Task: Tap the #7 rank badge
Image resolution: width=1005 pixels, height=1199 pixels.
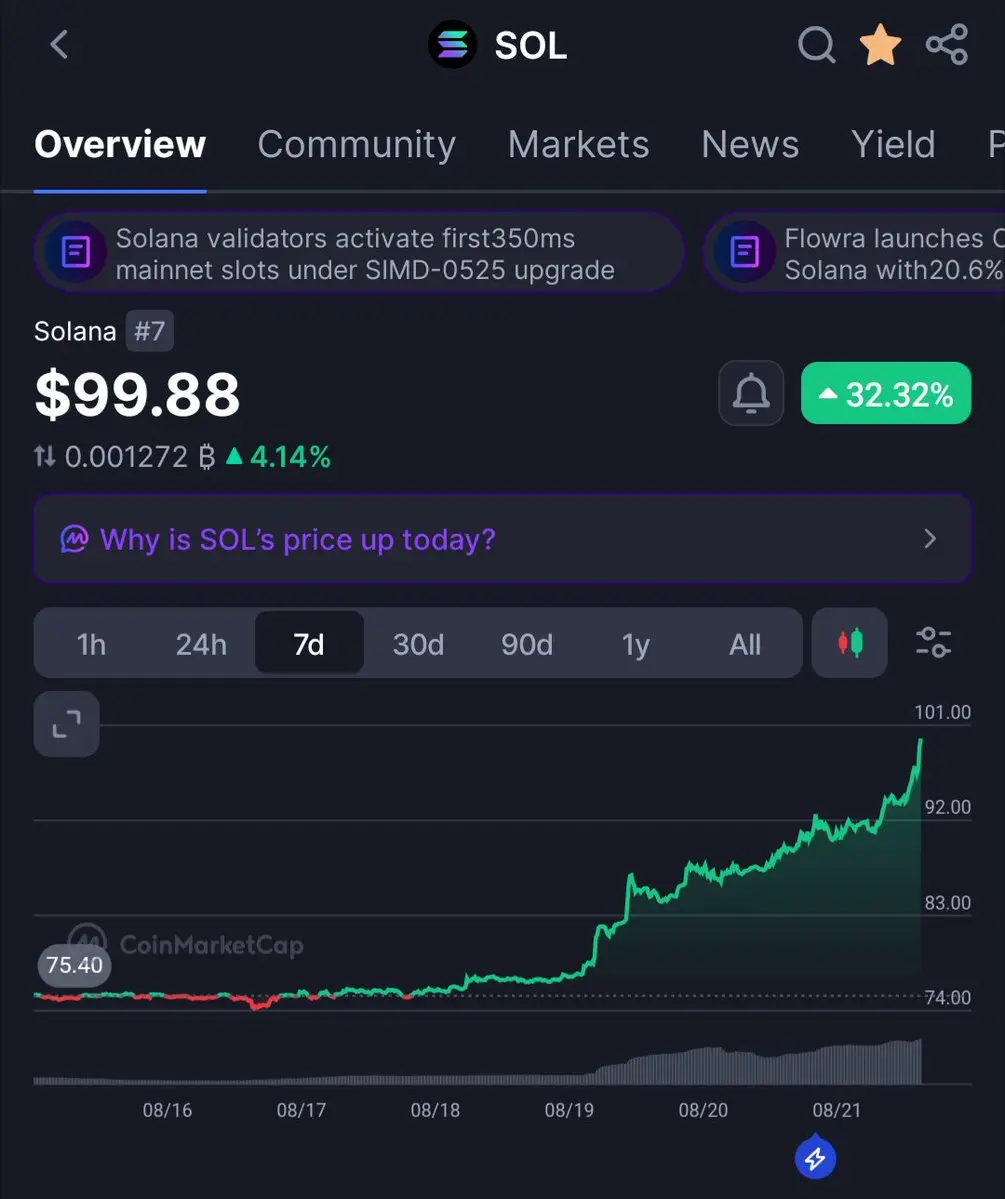Action: (150, 331)
